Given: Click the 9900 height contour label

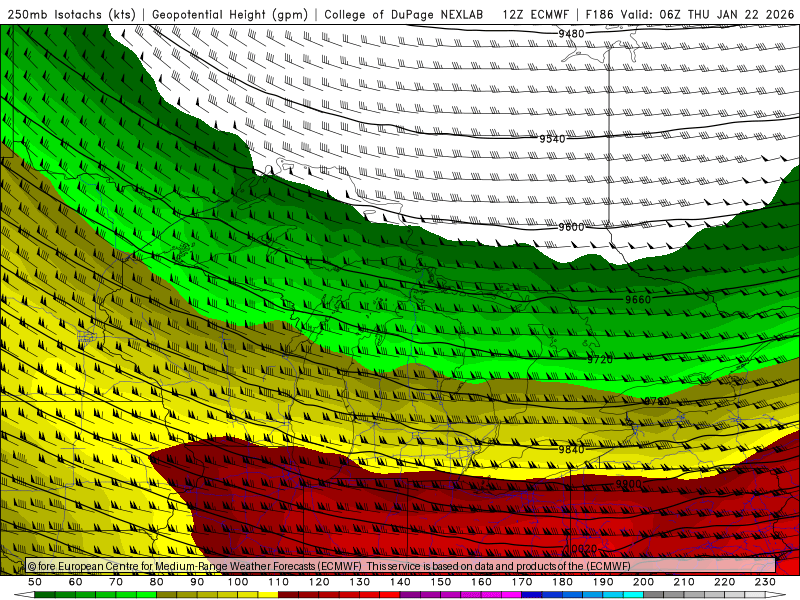Looking at the screenshot, I should (x=628, y=484).
